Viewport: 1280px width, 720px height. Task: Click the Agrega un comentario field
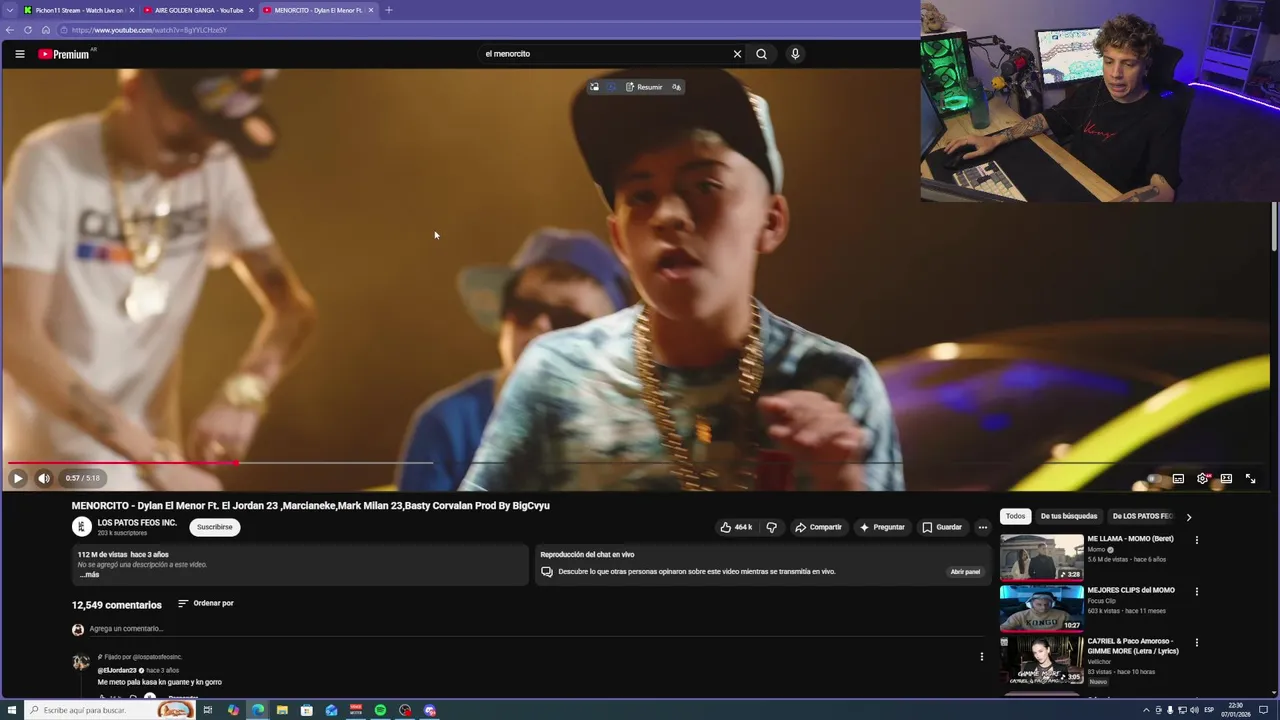tap(126, 629)
